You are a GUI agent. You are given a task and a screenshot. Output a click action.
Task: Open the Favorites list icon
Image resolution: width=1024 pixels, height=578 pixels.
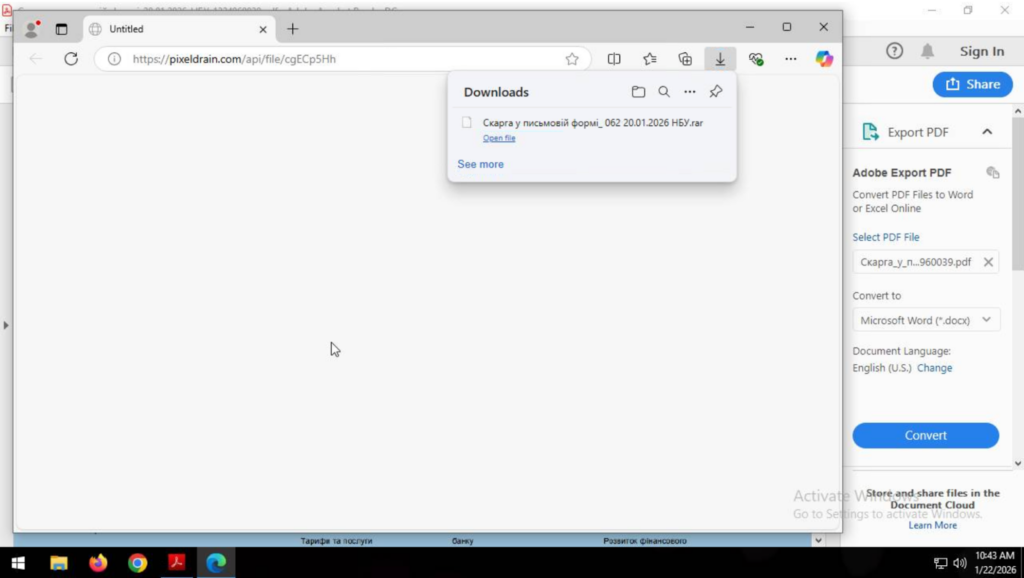pos(650,59)
